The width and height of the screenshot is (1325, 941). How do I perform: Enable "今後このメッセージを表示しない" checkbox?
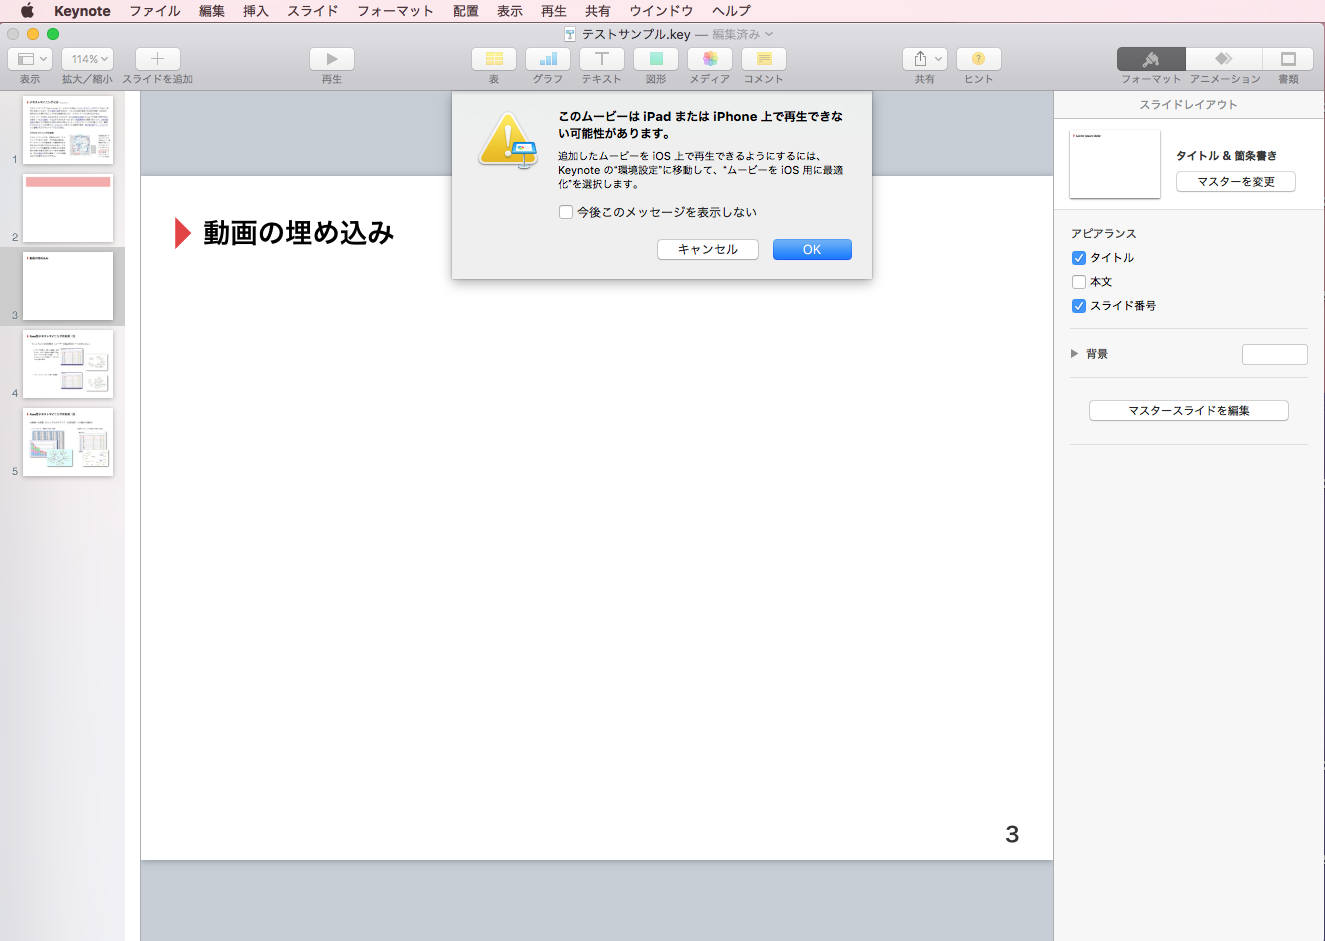(566, 212)
